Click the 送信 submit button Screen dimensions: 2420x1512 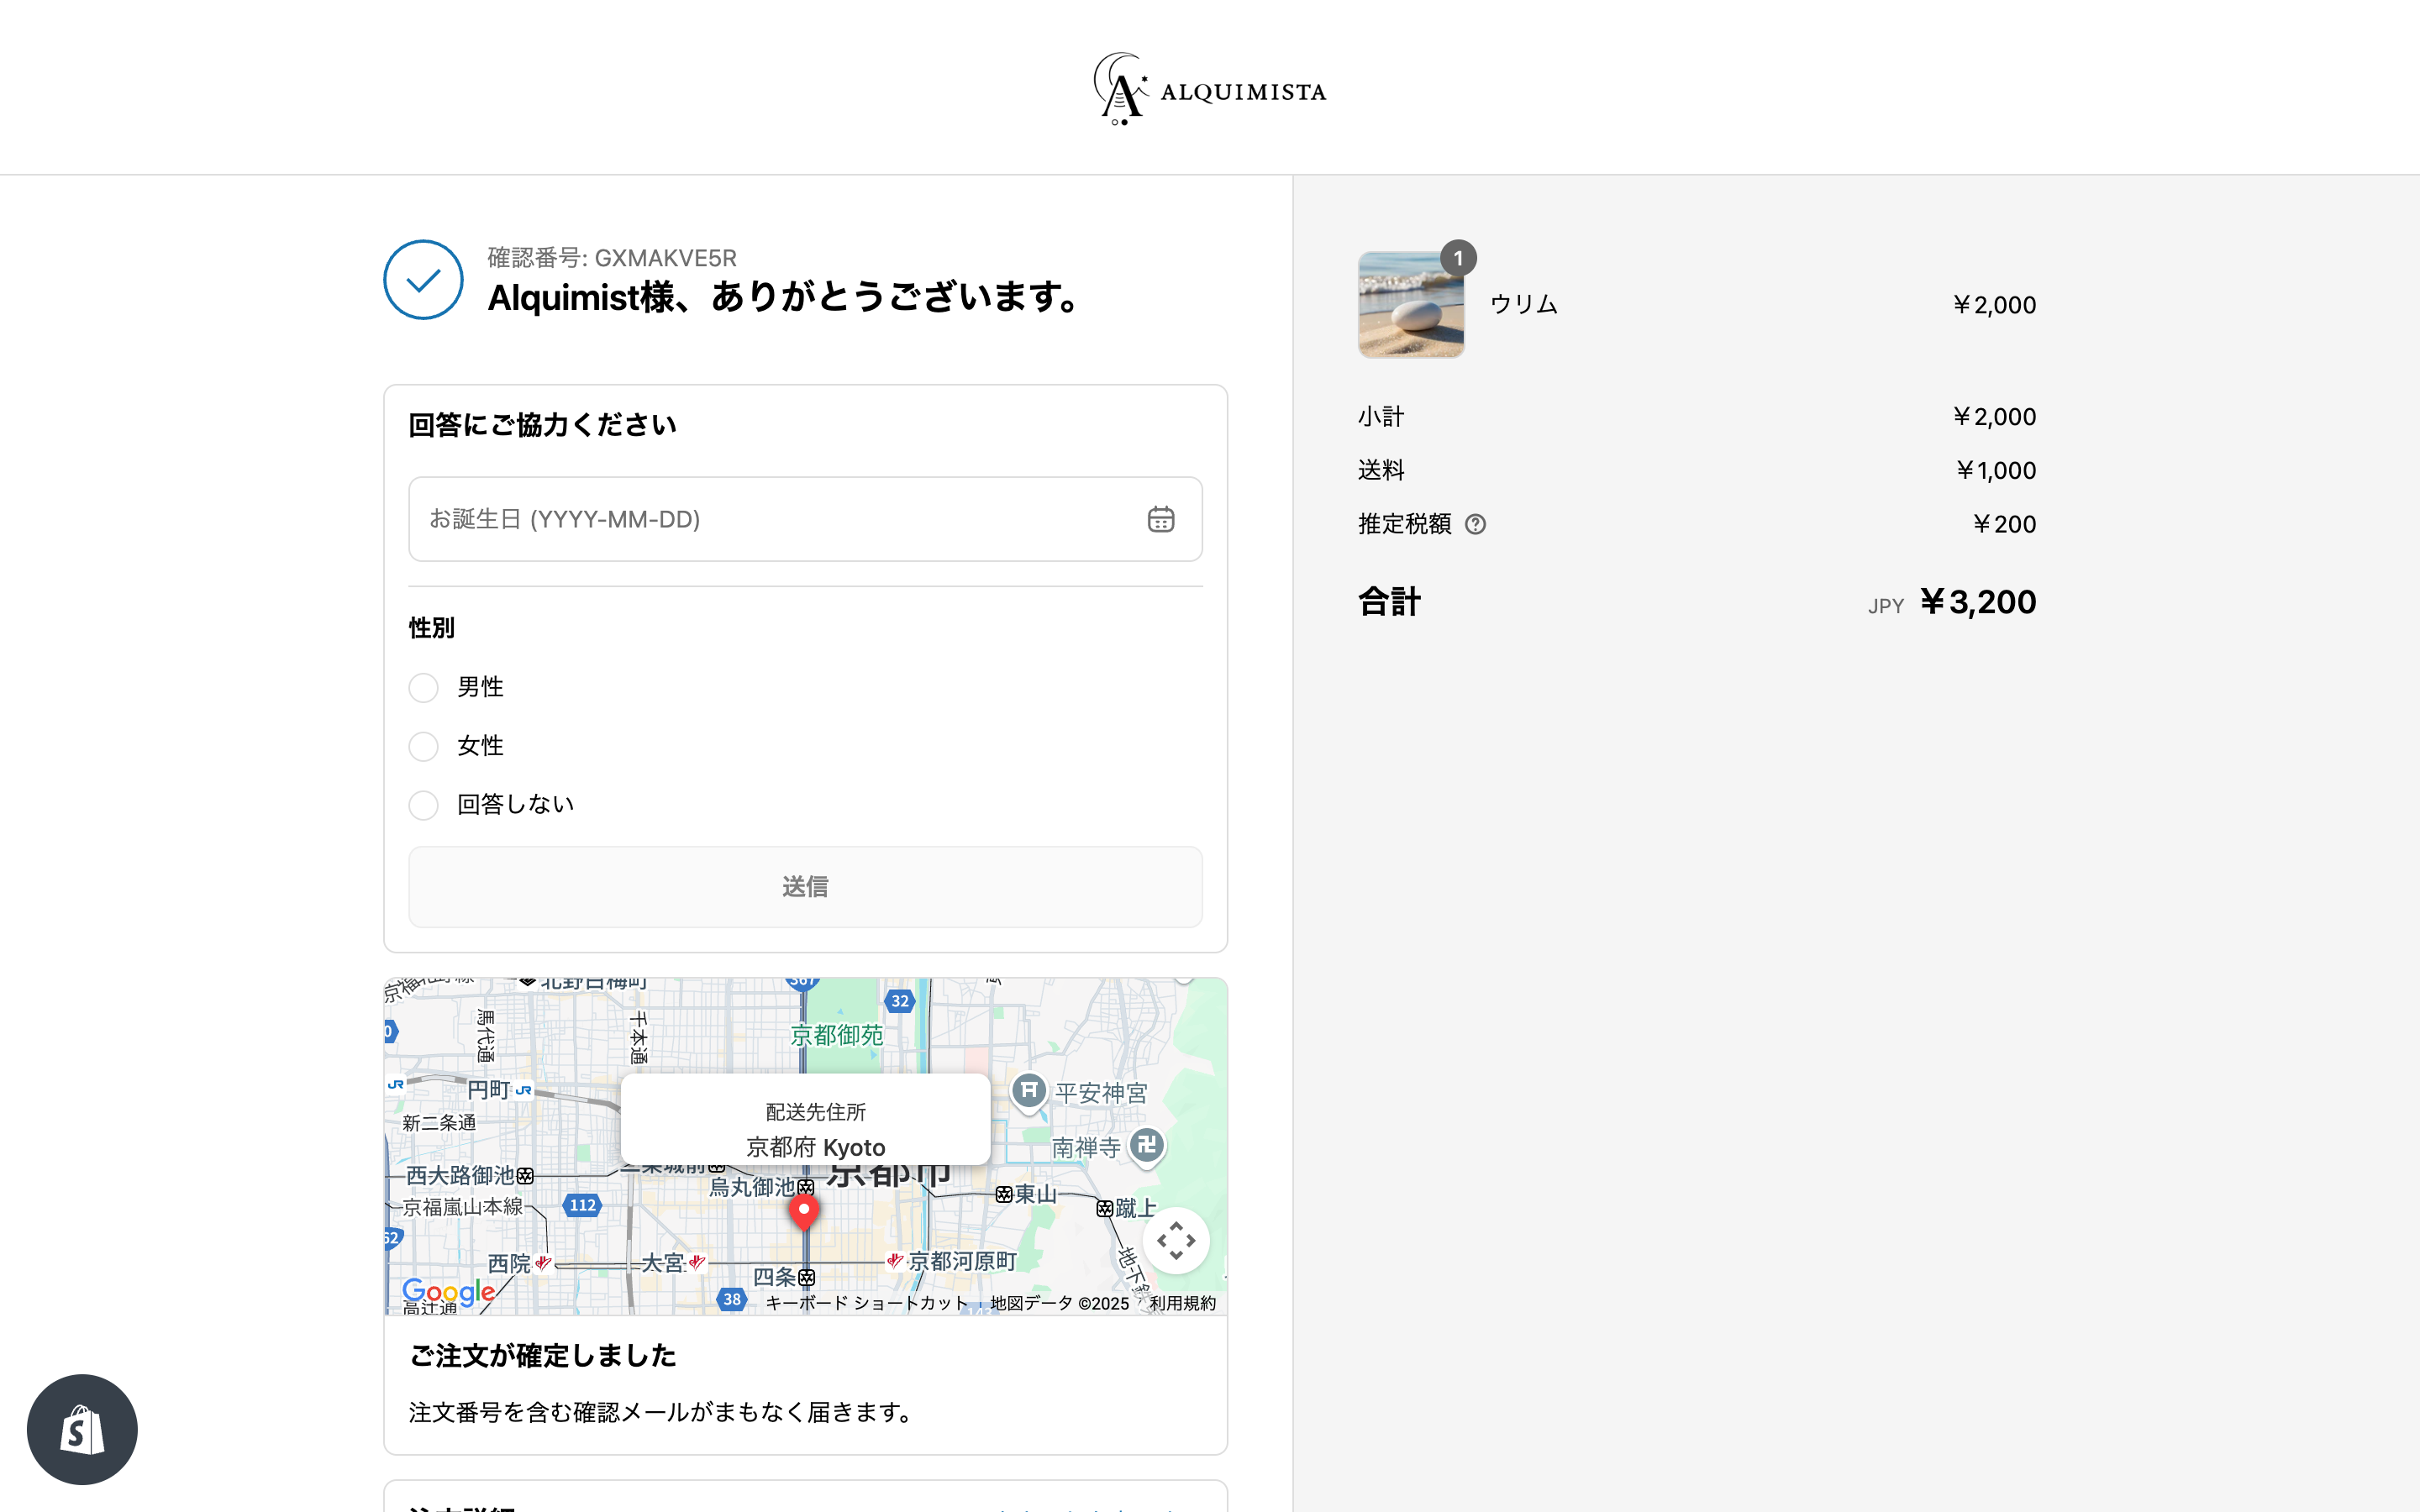[805, 887]
